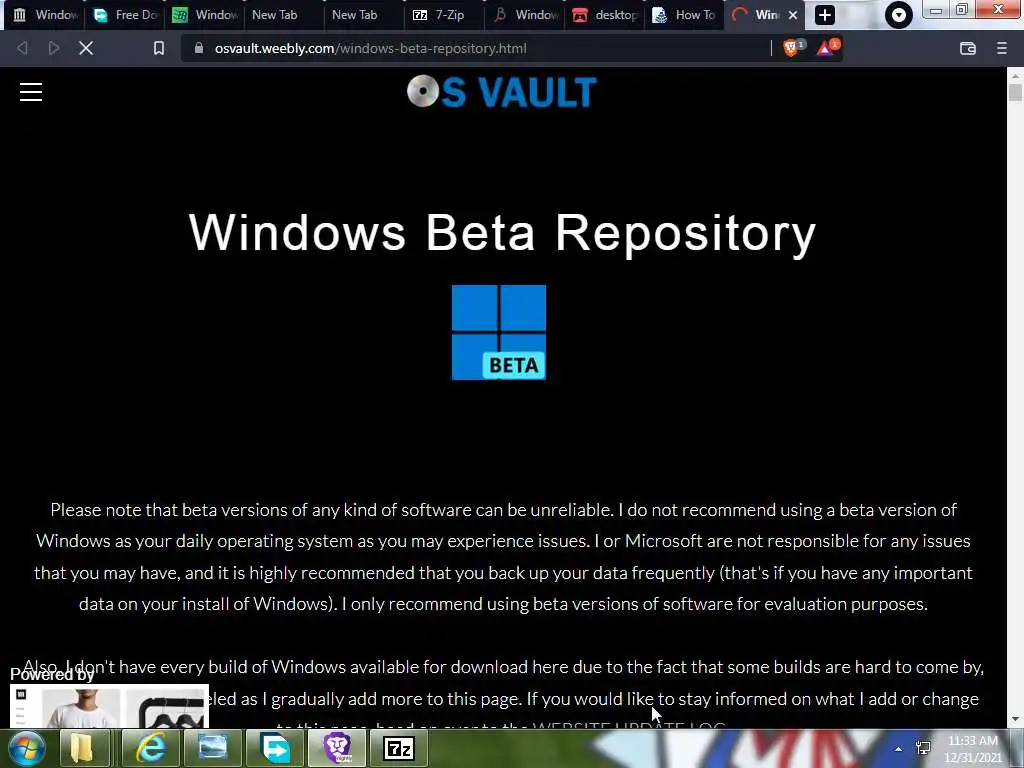
Task: Click the Powered by ad thumbnail
Action: (109, 706)
